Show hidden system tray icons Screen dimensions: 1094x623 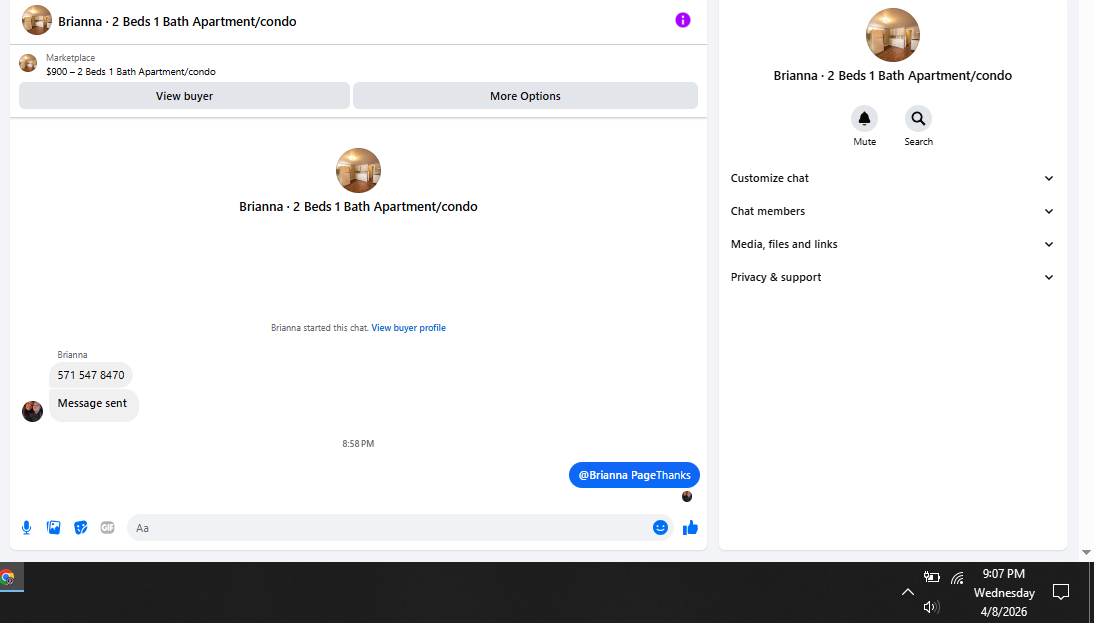coord(907,592)
